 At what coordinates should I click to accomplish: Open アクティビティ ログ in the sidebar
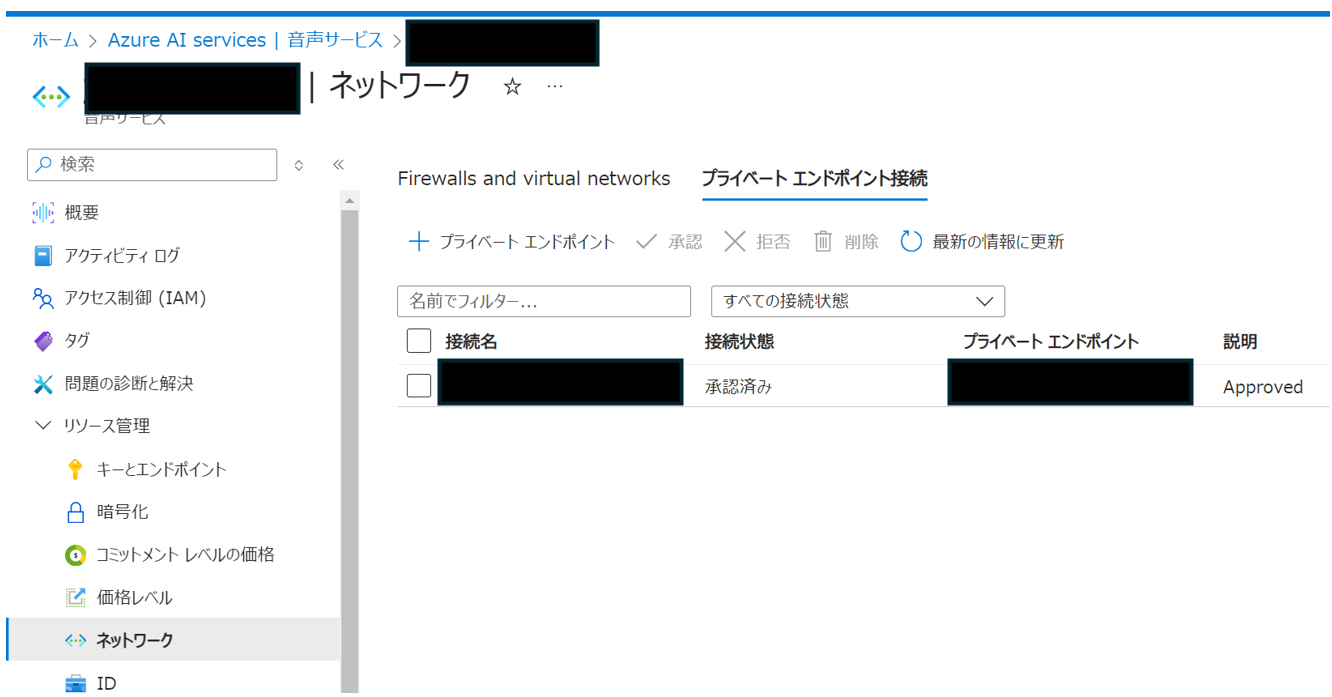[122, 256]
